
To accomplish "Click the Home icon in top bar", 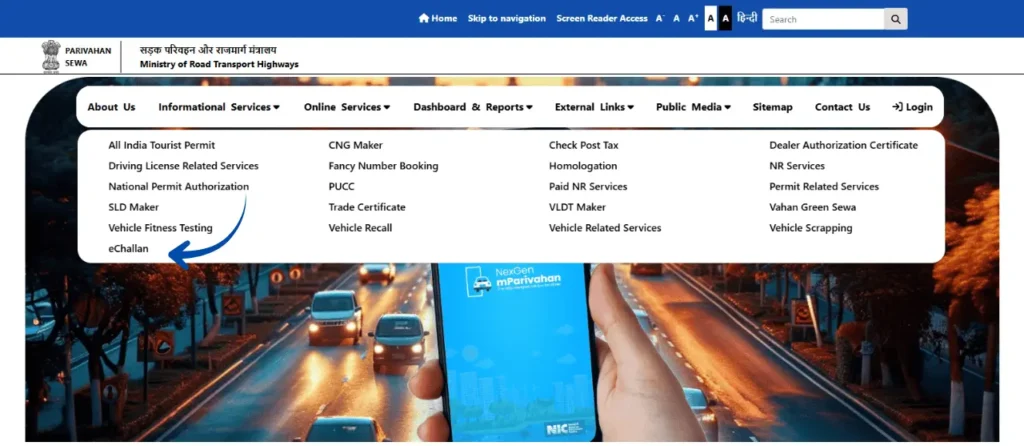I will (x=424, y=18).
